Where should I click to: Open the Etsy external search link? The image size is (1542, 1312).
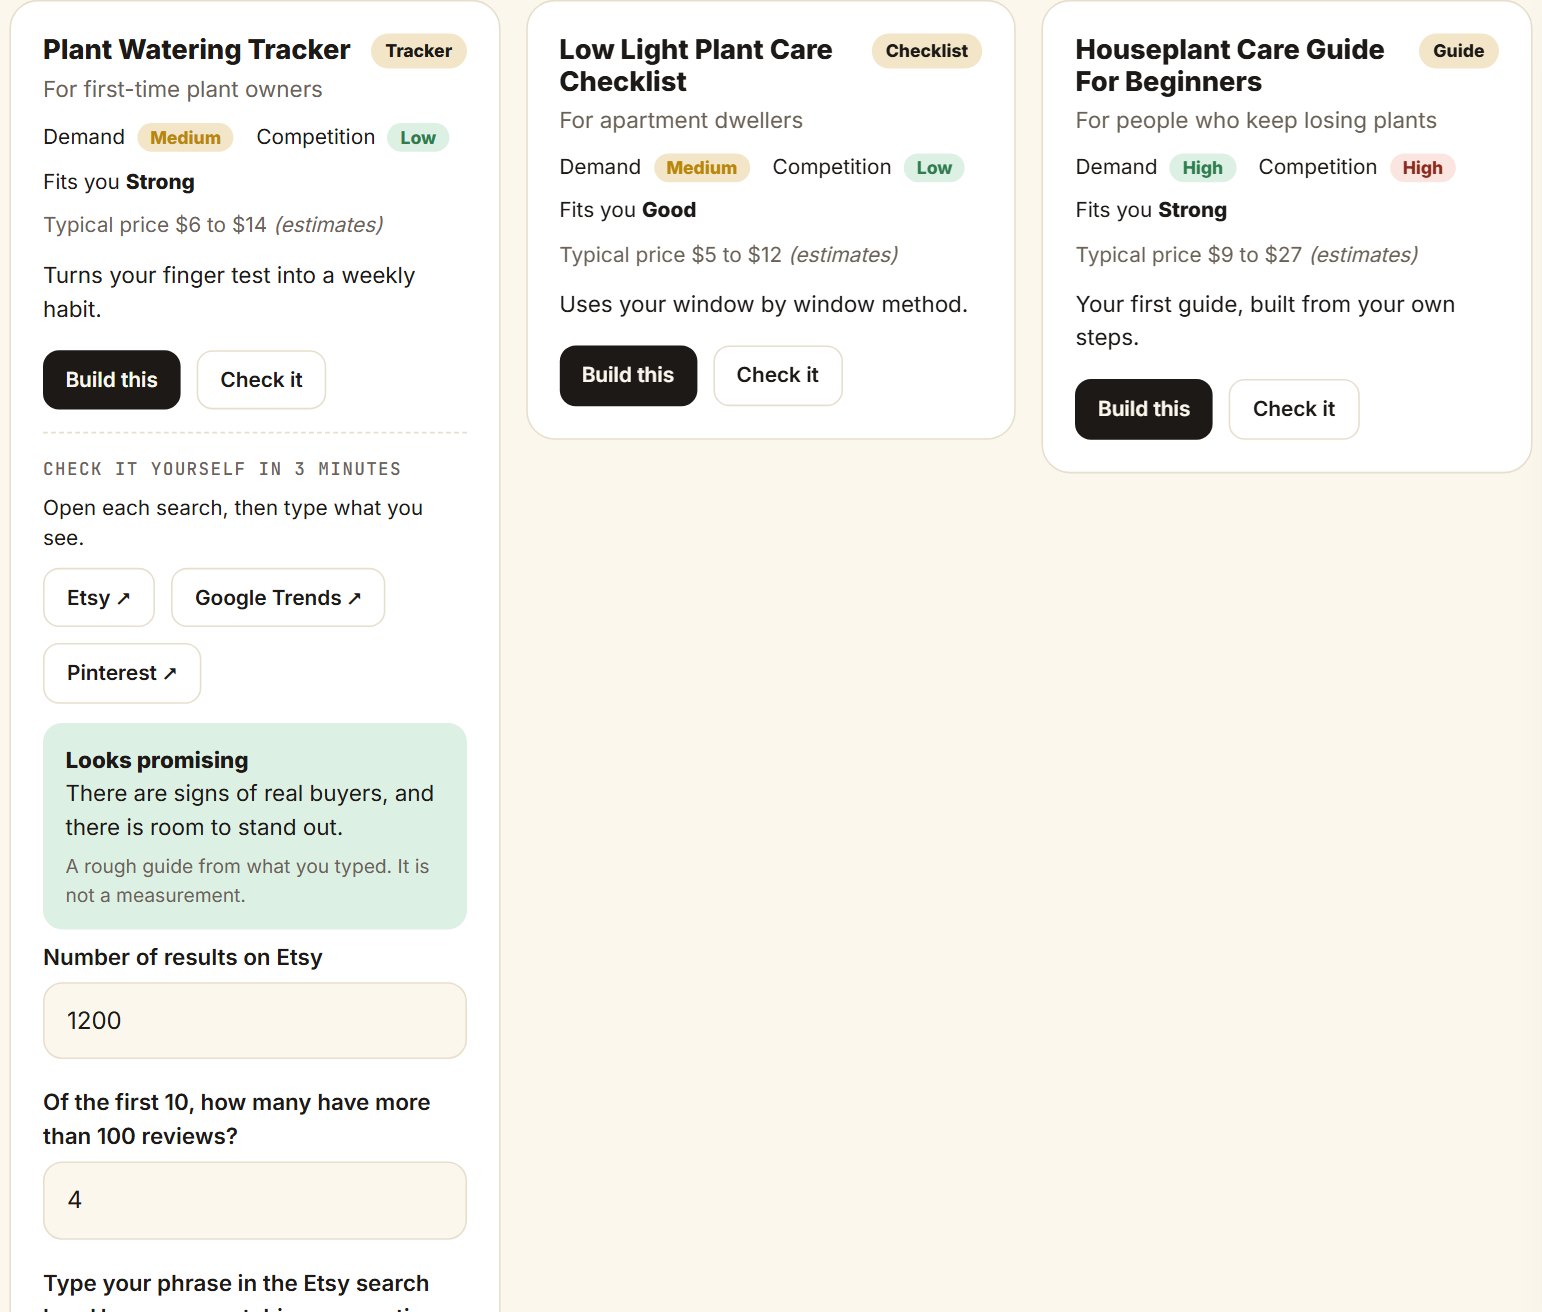click(99, 598)
